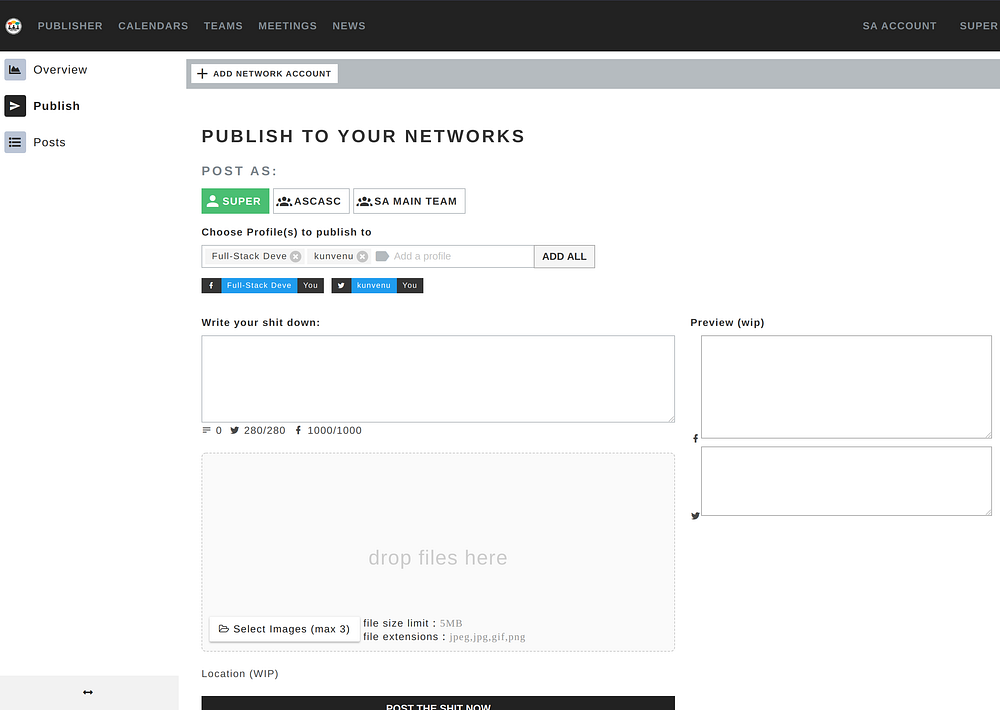Click the app logo in top bar

point(13,26)
